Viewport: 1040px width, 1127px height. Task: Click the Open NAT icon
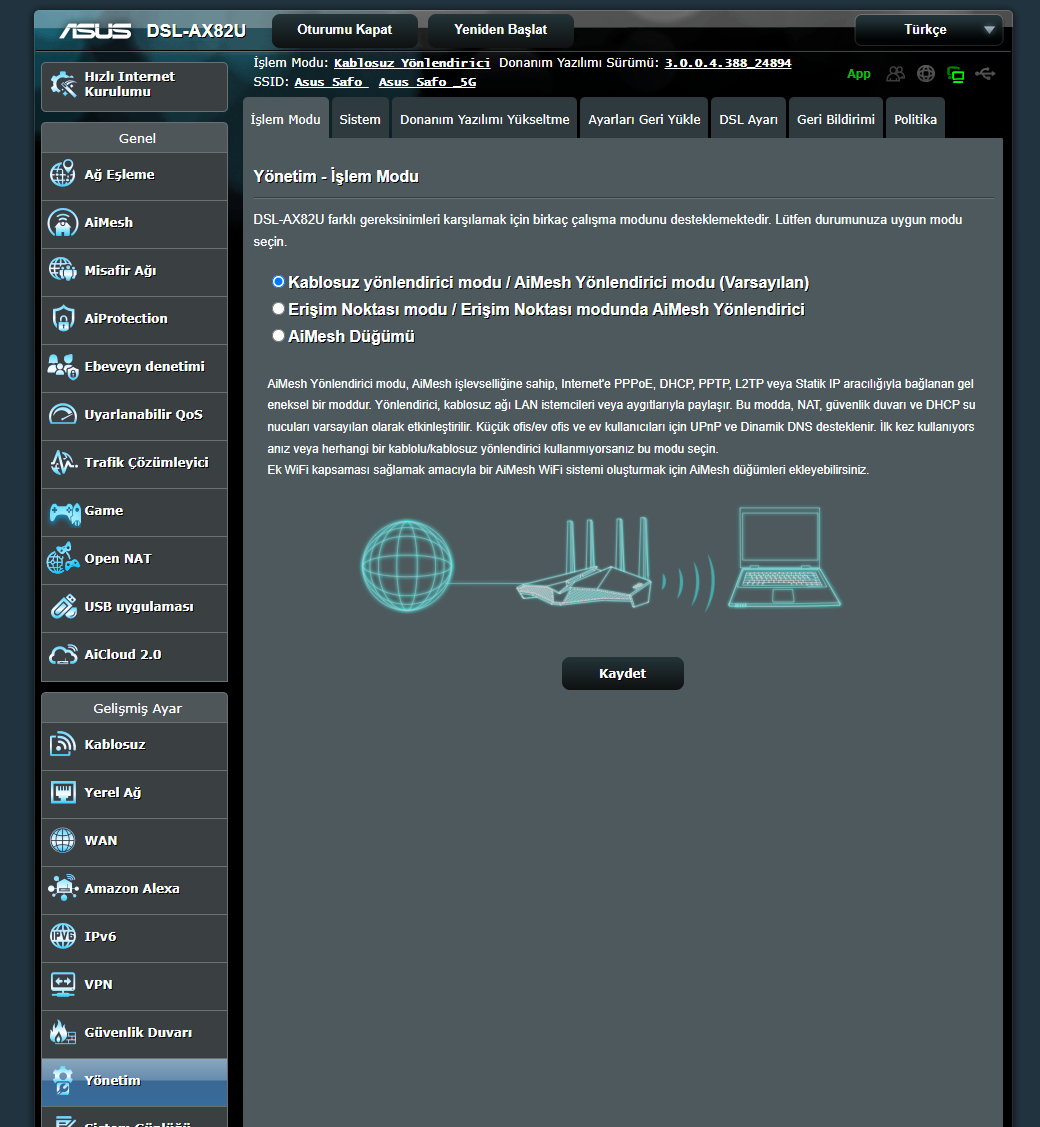coord(63,558)
